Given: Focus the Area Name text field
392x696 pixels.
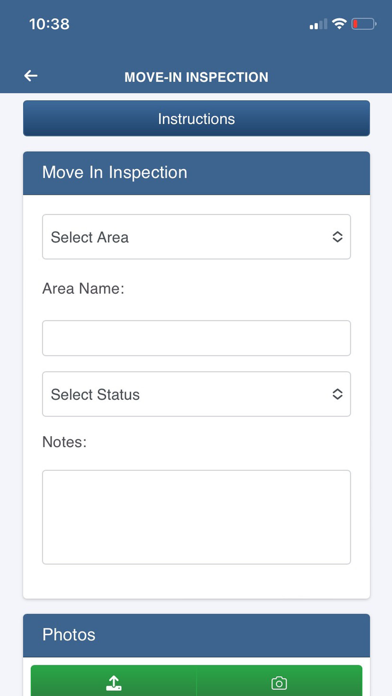Looking at the screenshot, I should [196, 338].
